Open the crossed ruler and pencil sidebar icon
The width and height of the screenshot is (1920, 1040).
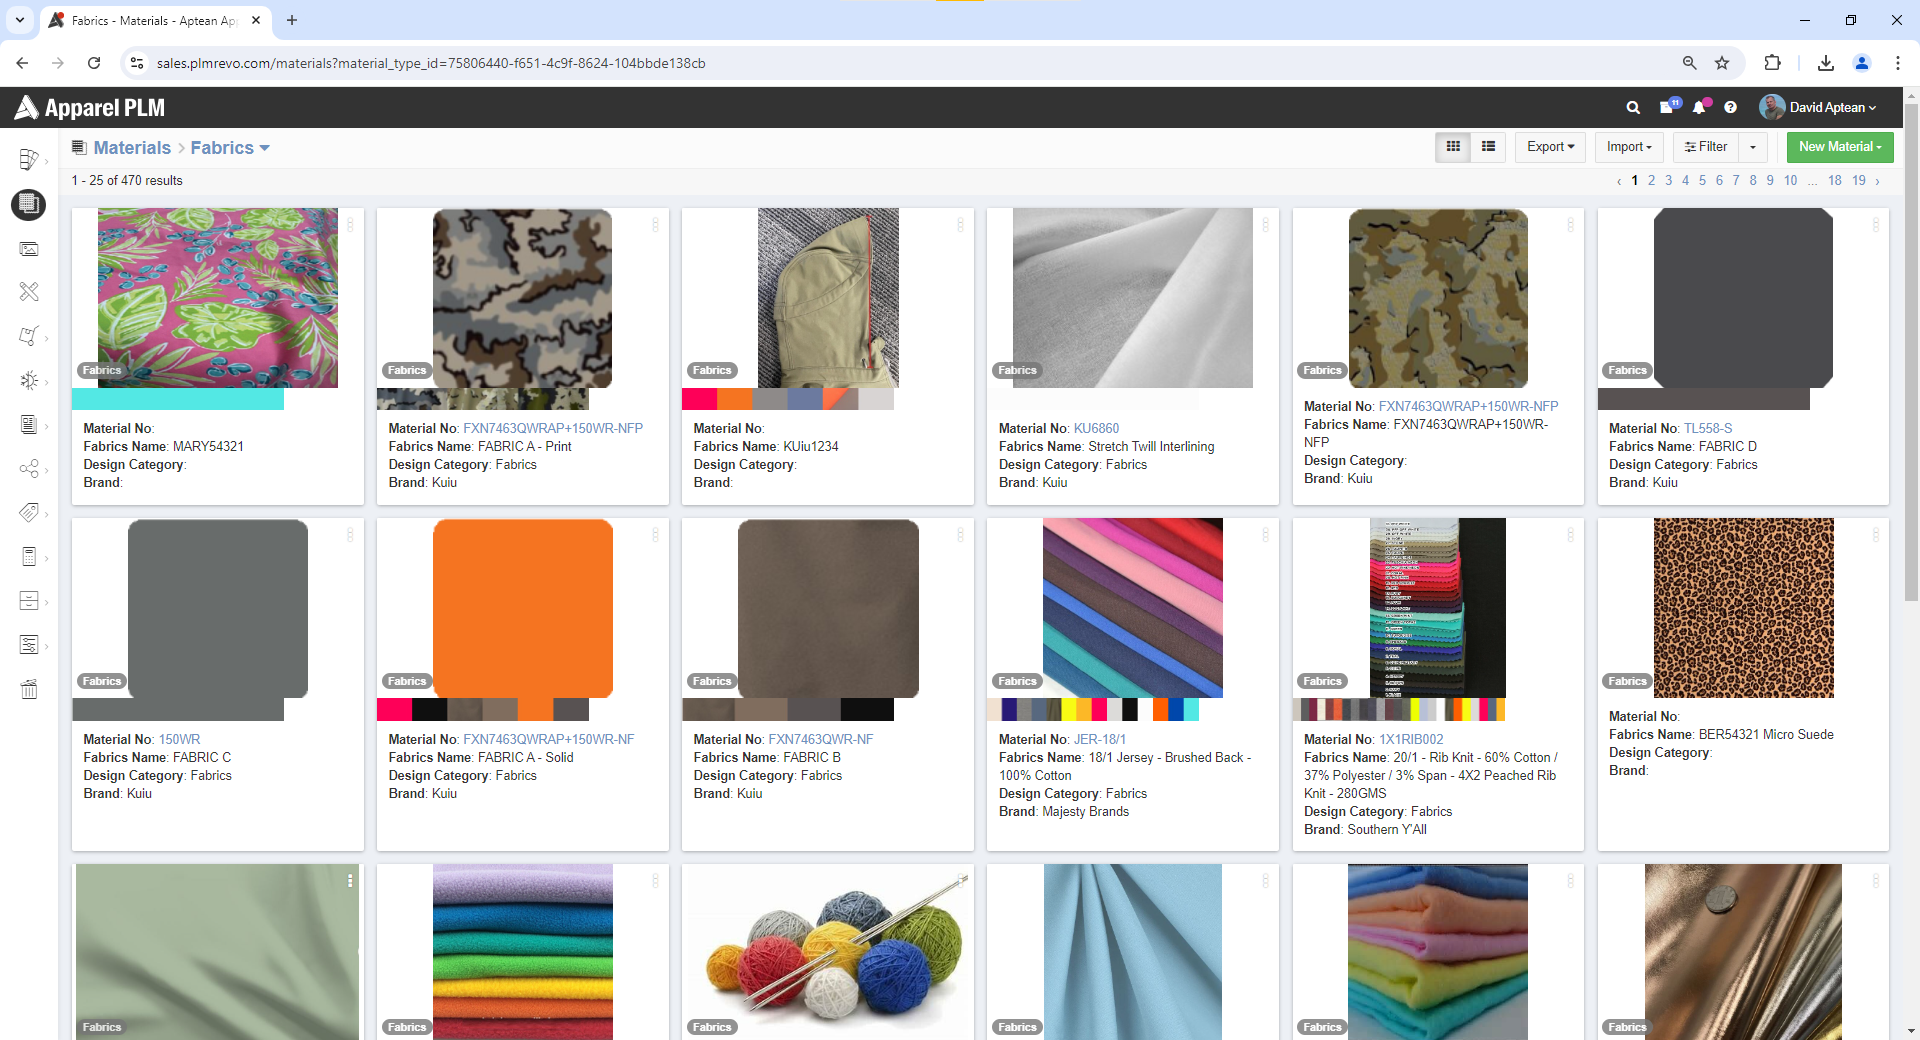pos(29,291)
